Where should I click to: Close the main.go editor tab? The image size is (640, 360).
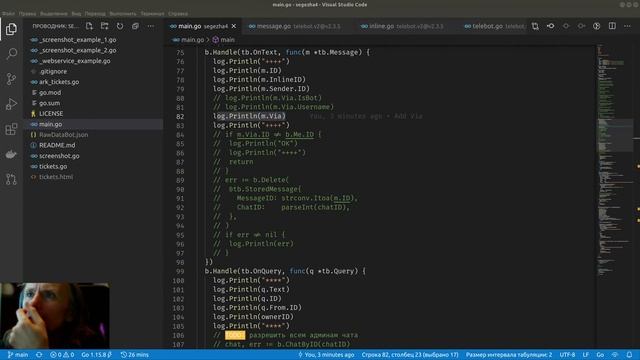(234, 26)
